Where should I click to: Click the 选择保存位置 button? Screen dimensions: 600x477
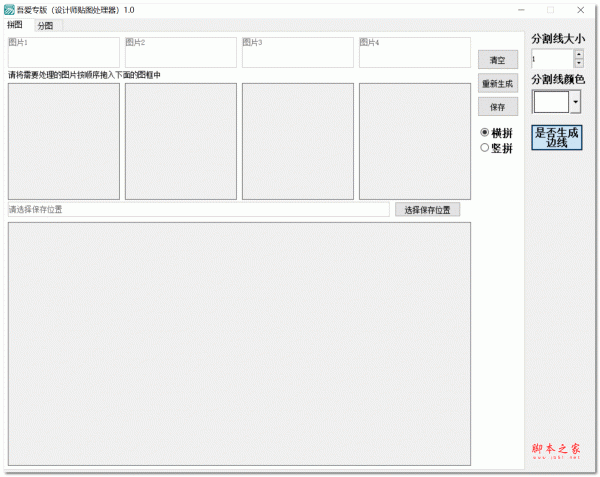[x=427, y=210]
